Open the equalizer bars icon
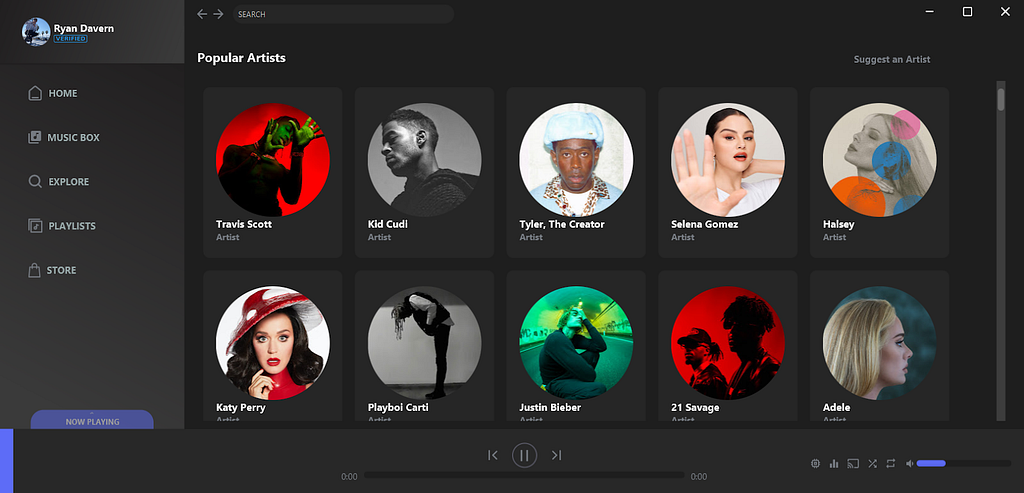The height and width of the screenshot is (493, 1024). [x=834, y=464]
